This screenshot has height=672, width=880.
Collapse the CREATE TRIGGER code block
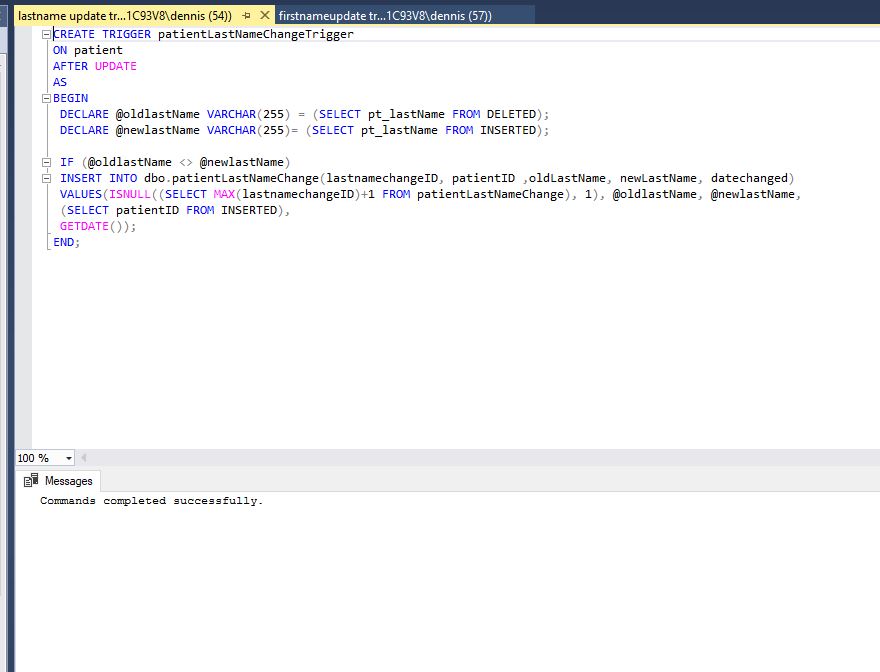coord(46,34)
